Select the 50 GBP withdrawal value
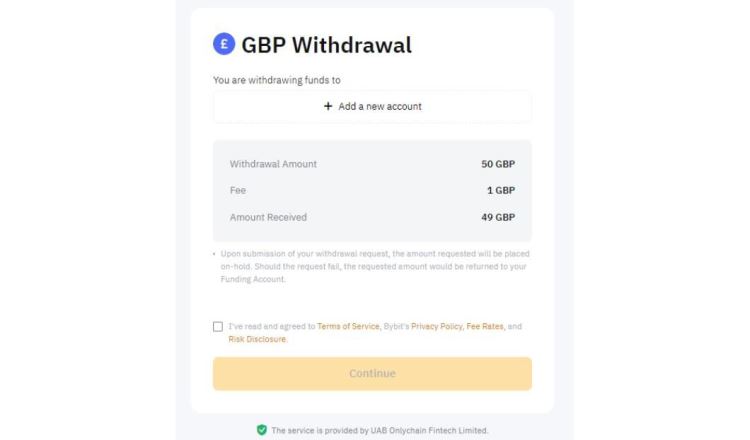 click(498, 164)
